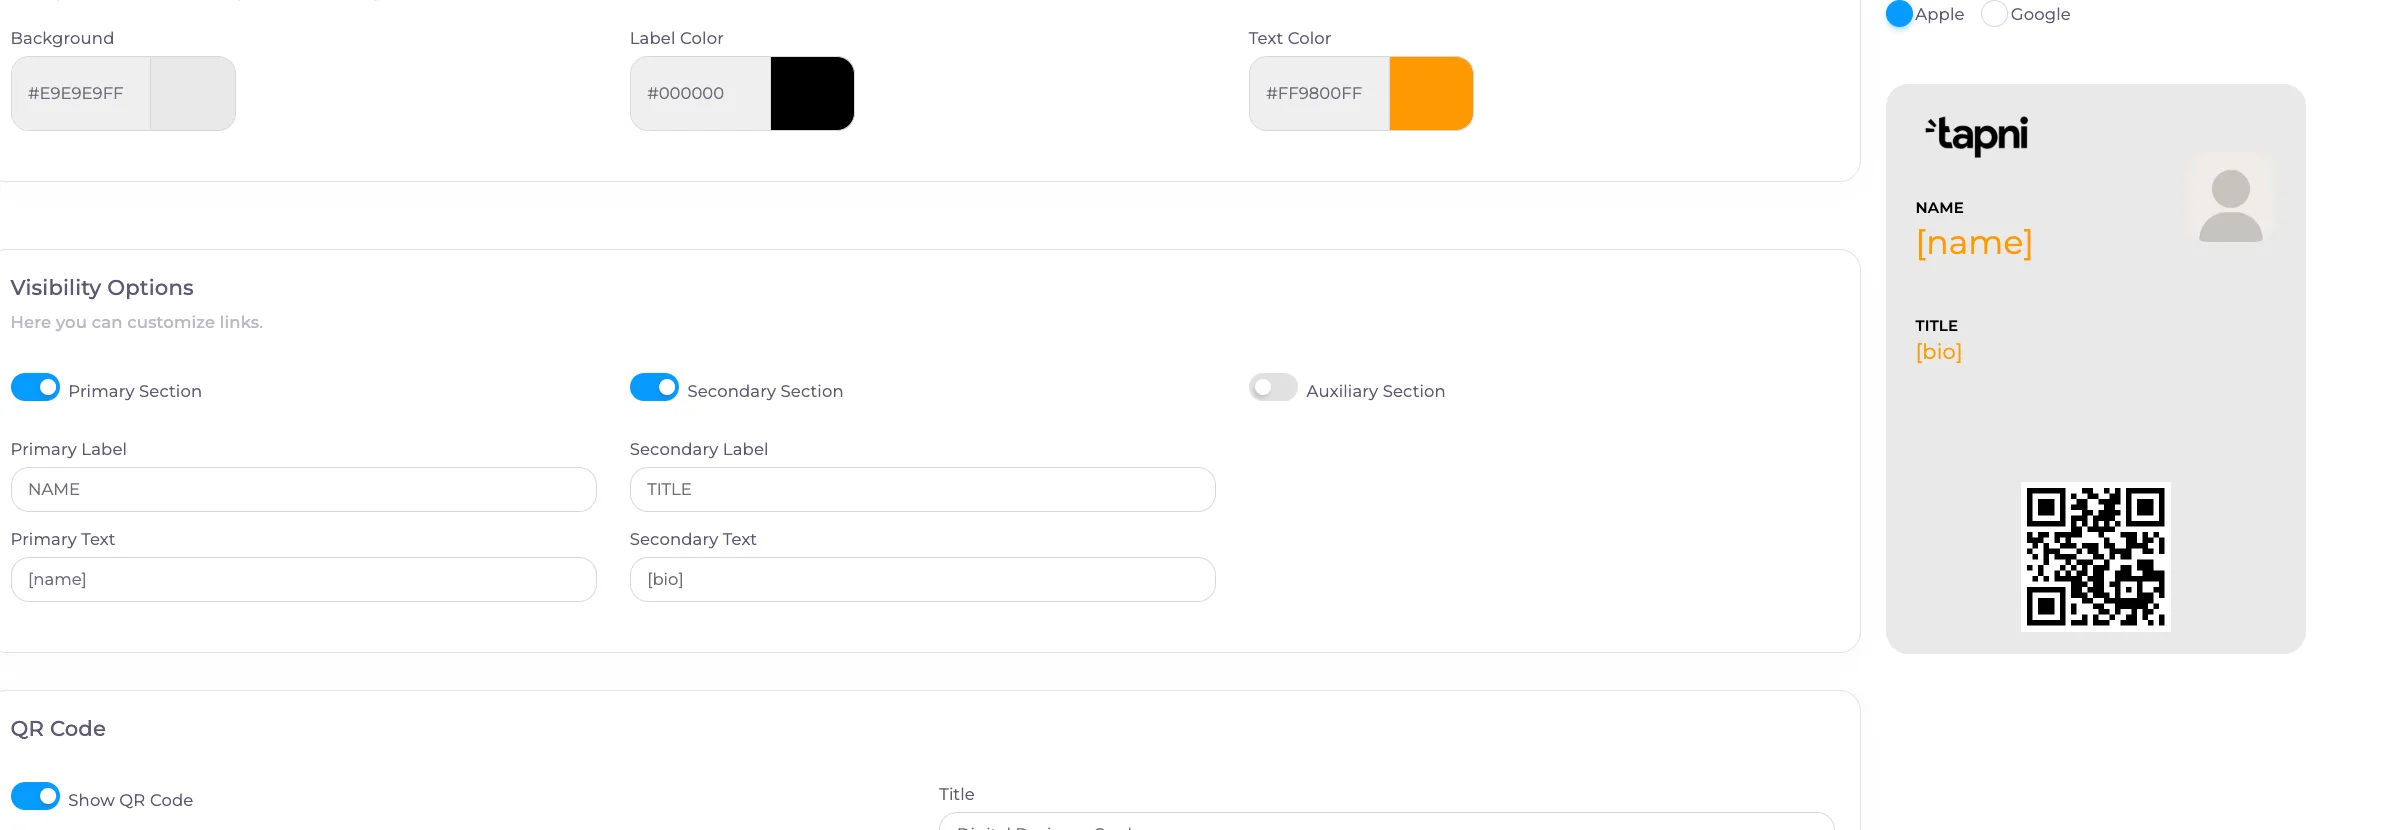Click the Secondary Label input field
This screenshot has height=830, width=2396.
click(923, 490)
